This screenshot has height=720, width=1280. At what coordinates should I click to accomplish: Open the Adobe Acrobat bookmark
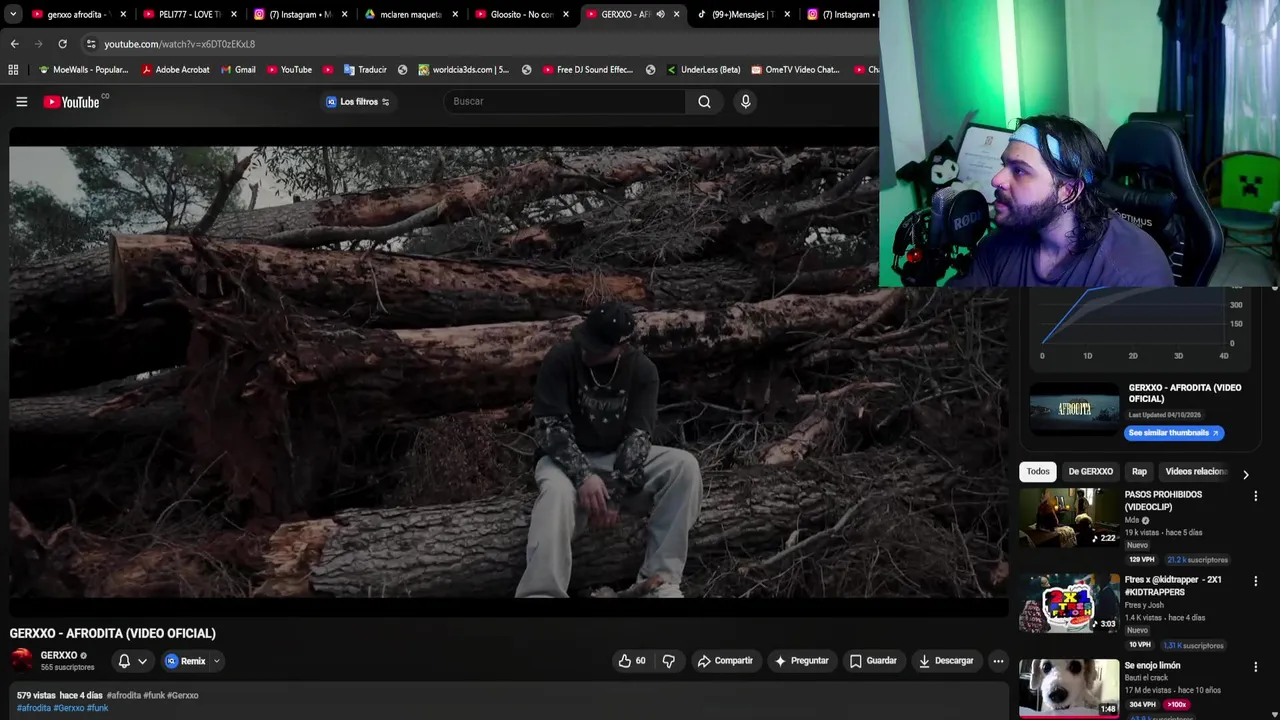click(175, 70)
